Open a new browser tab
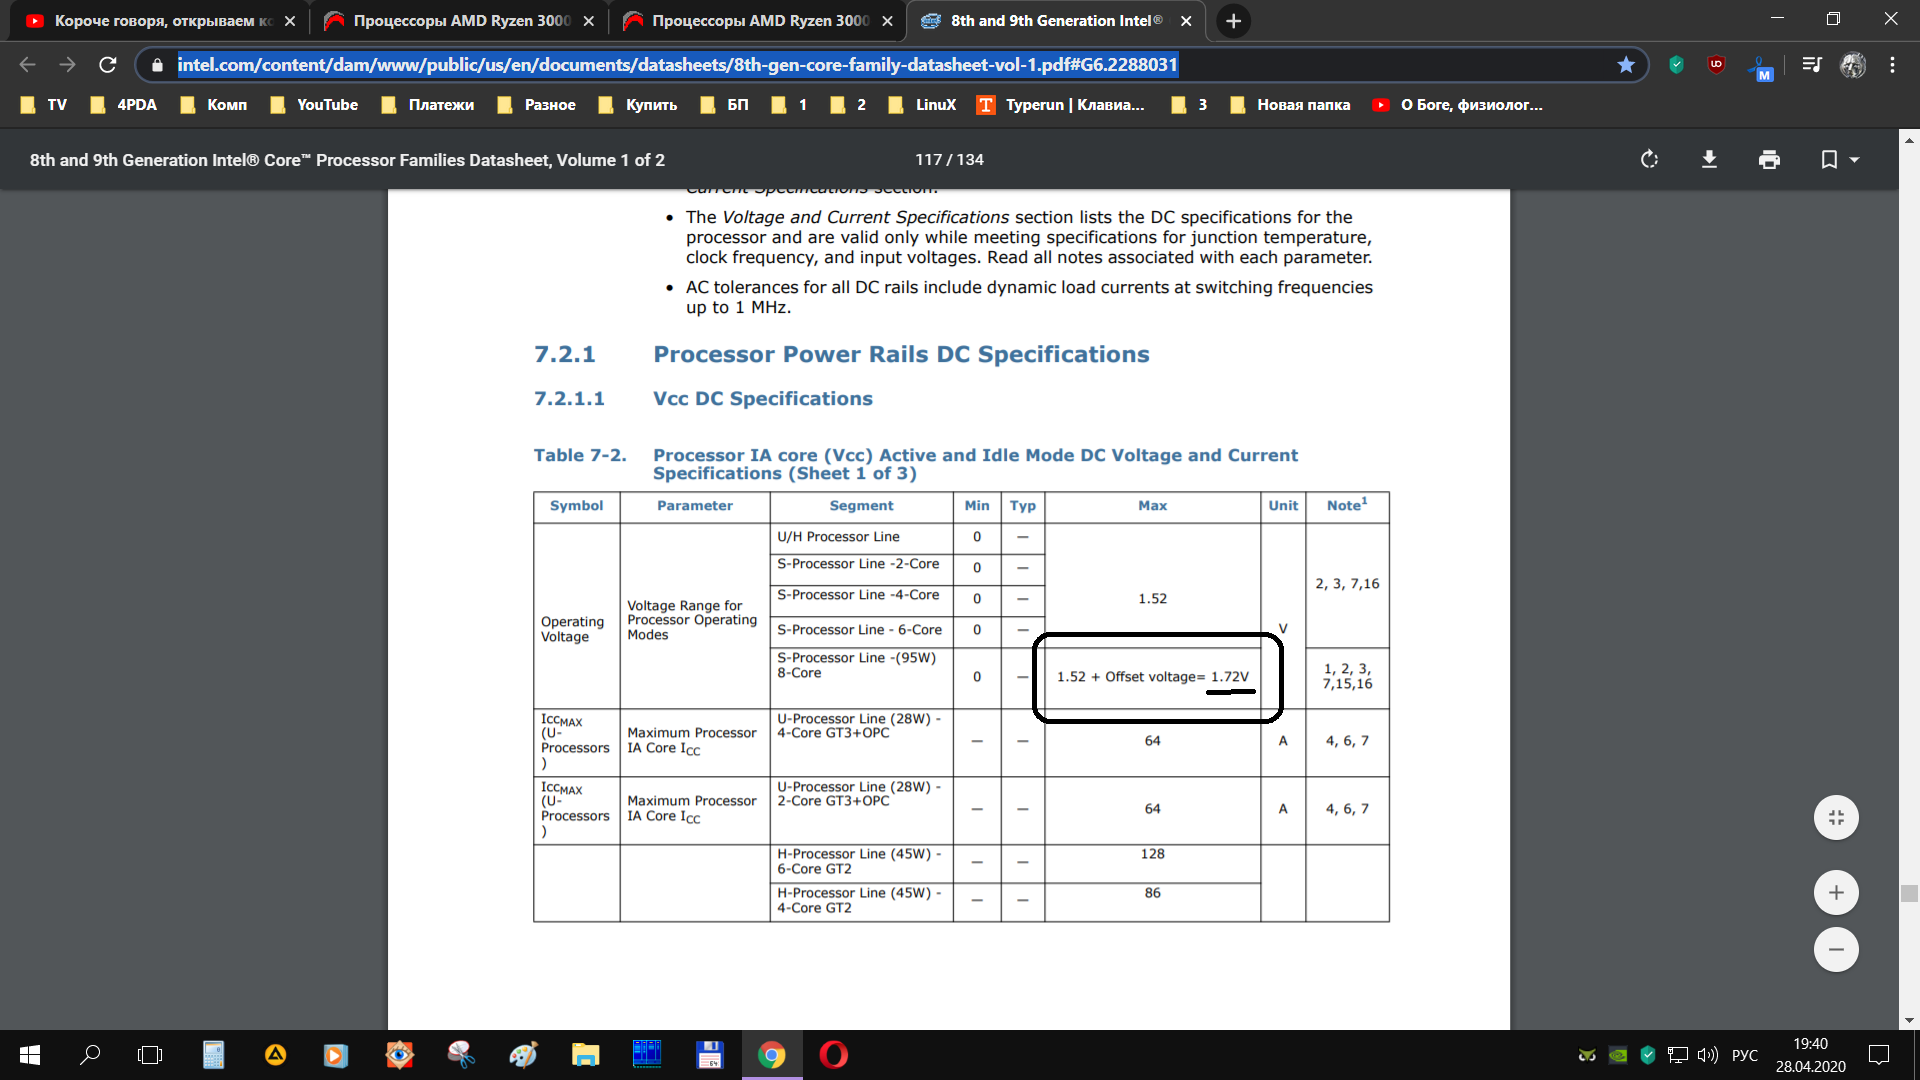 [x=1233, y=21]
